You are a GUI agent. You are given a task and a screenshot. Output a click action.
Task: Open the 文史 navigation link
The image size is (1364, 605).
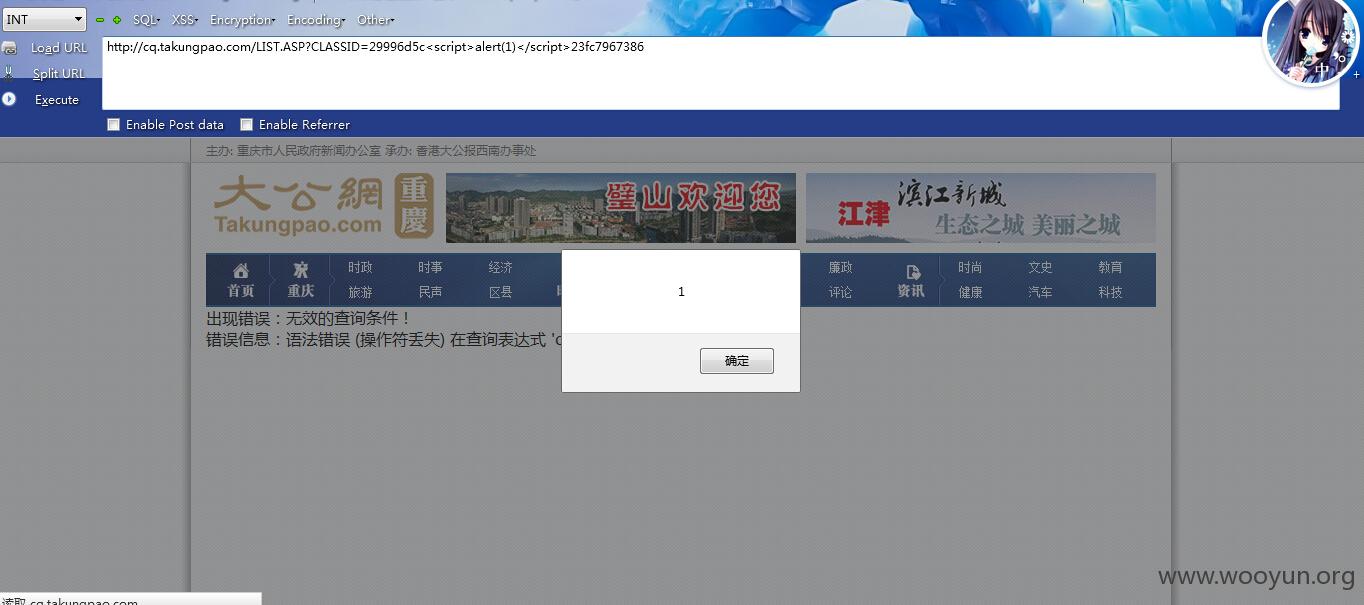(1040, 268)
